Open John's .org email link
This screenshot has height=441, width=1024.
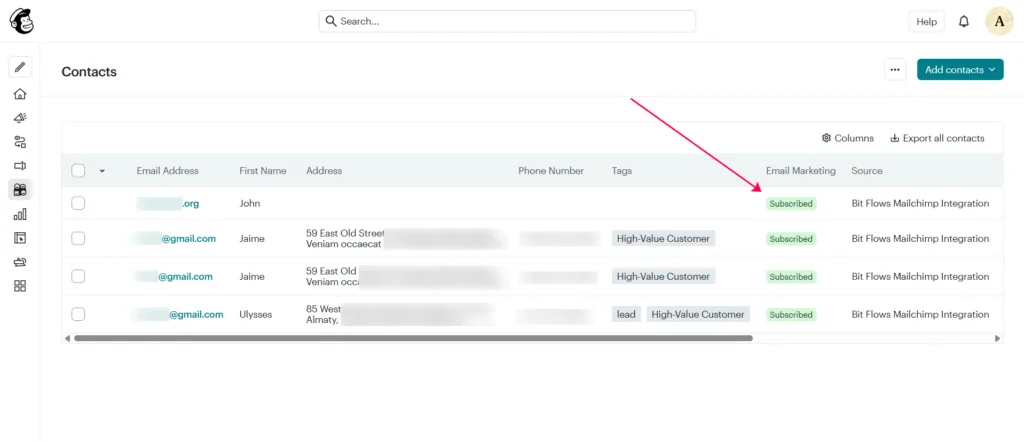point(168,203)
